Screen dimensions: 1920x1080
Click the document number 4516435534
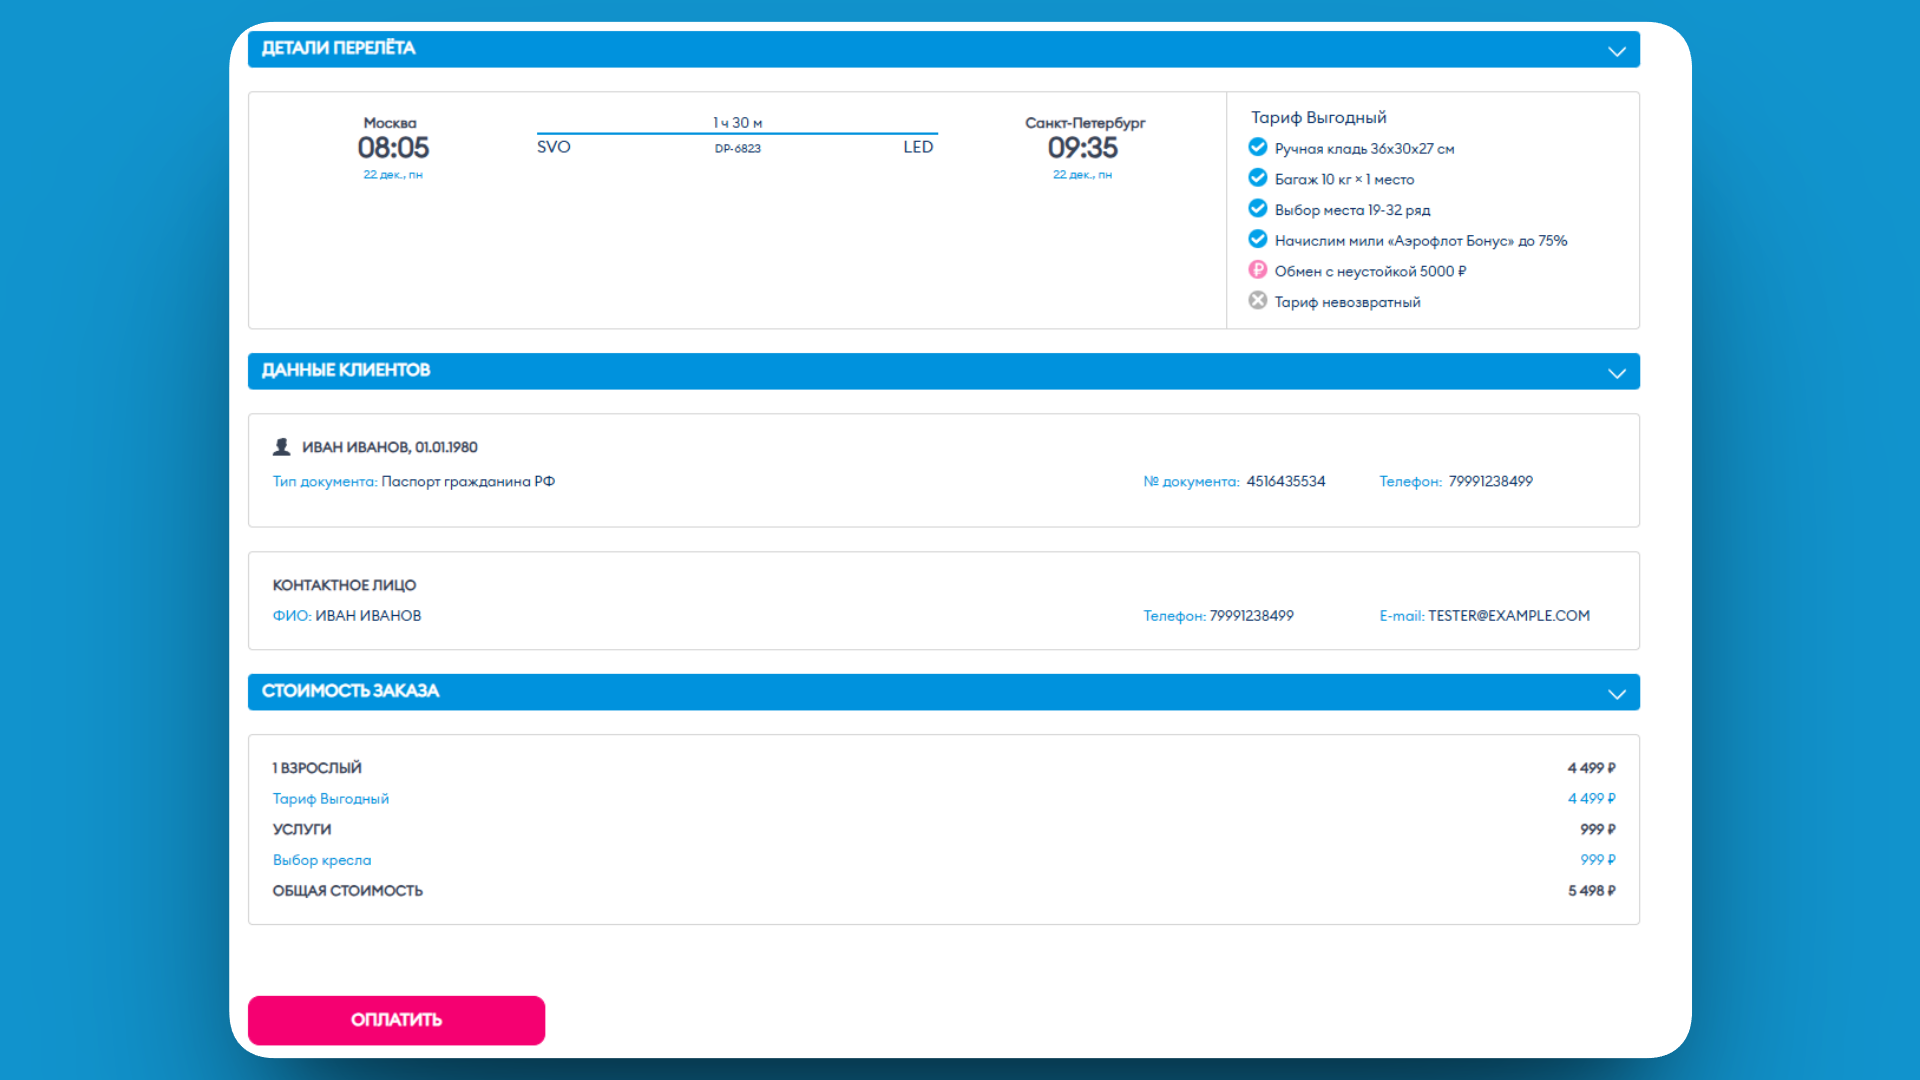click(x=1285, y=482)
